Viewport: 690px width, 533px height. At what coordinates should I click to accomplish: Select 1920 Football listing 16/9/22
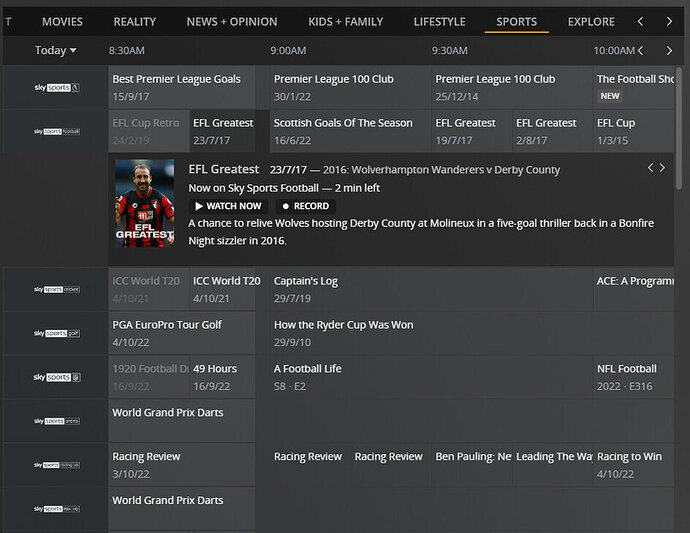(x=149, y=377)
